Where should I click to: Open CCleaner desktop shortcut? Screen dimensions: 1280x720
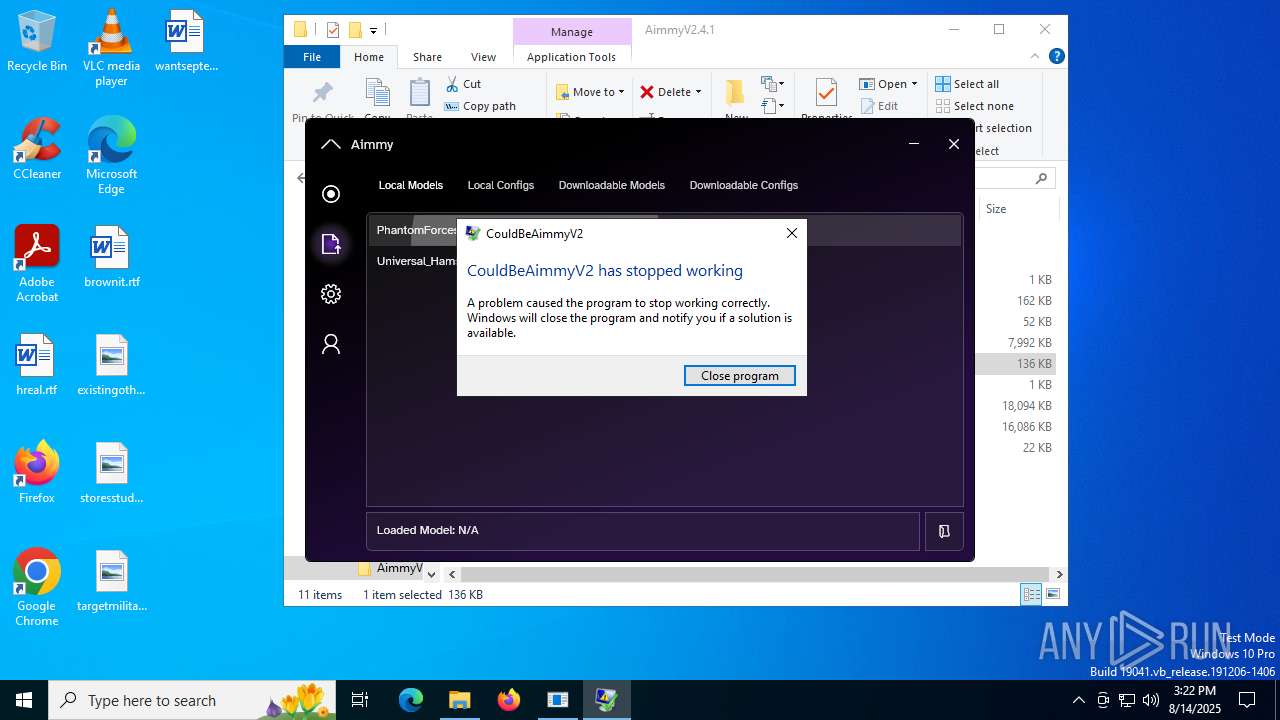[37, 149]
